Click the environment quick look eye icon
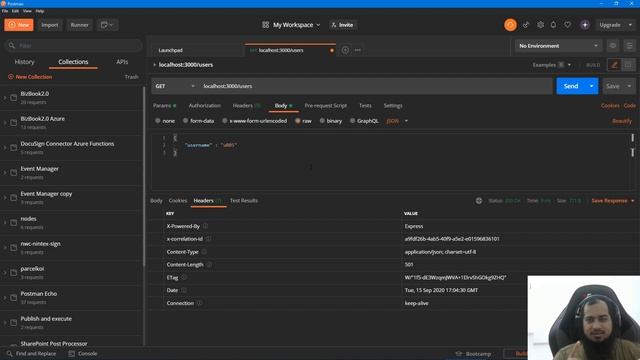This screenshot has width=640, height=360. 613,46
